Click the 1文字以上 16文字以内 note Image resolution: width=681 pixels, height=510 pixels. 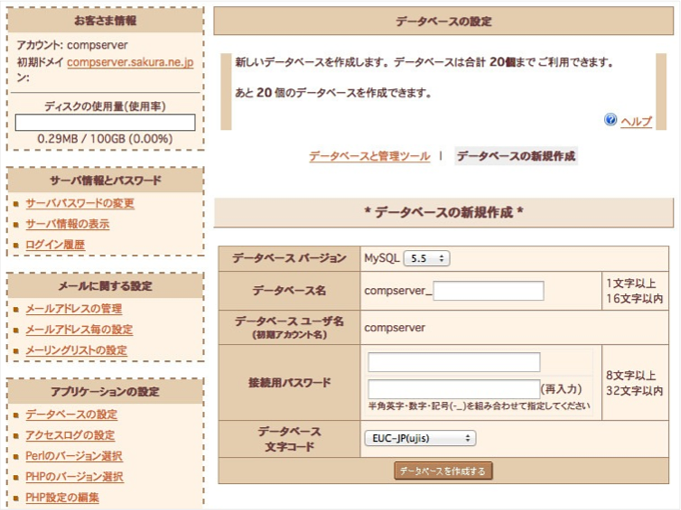[x=635, y=291]
